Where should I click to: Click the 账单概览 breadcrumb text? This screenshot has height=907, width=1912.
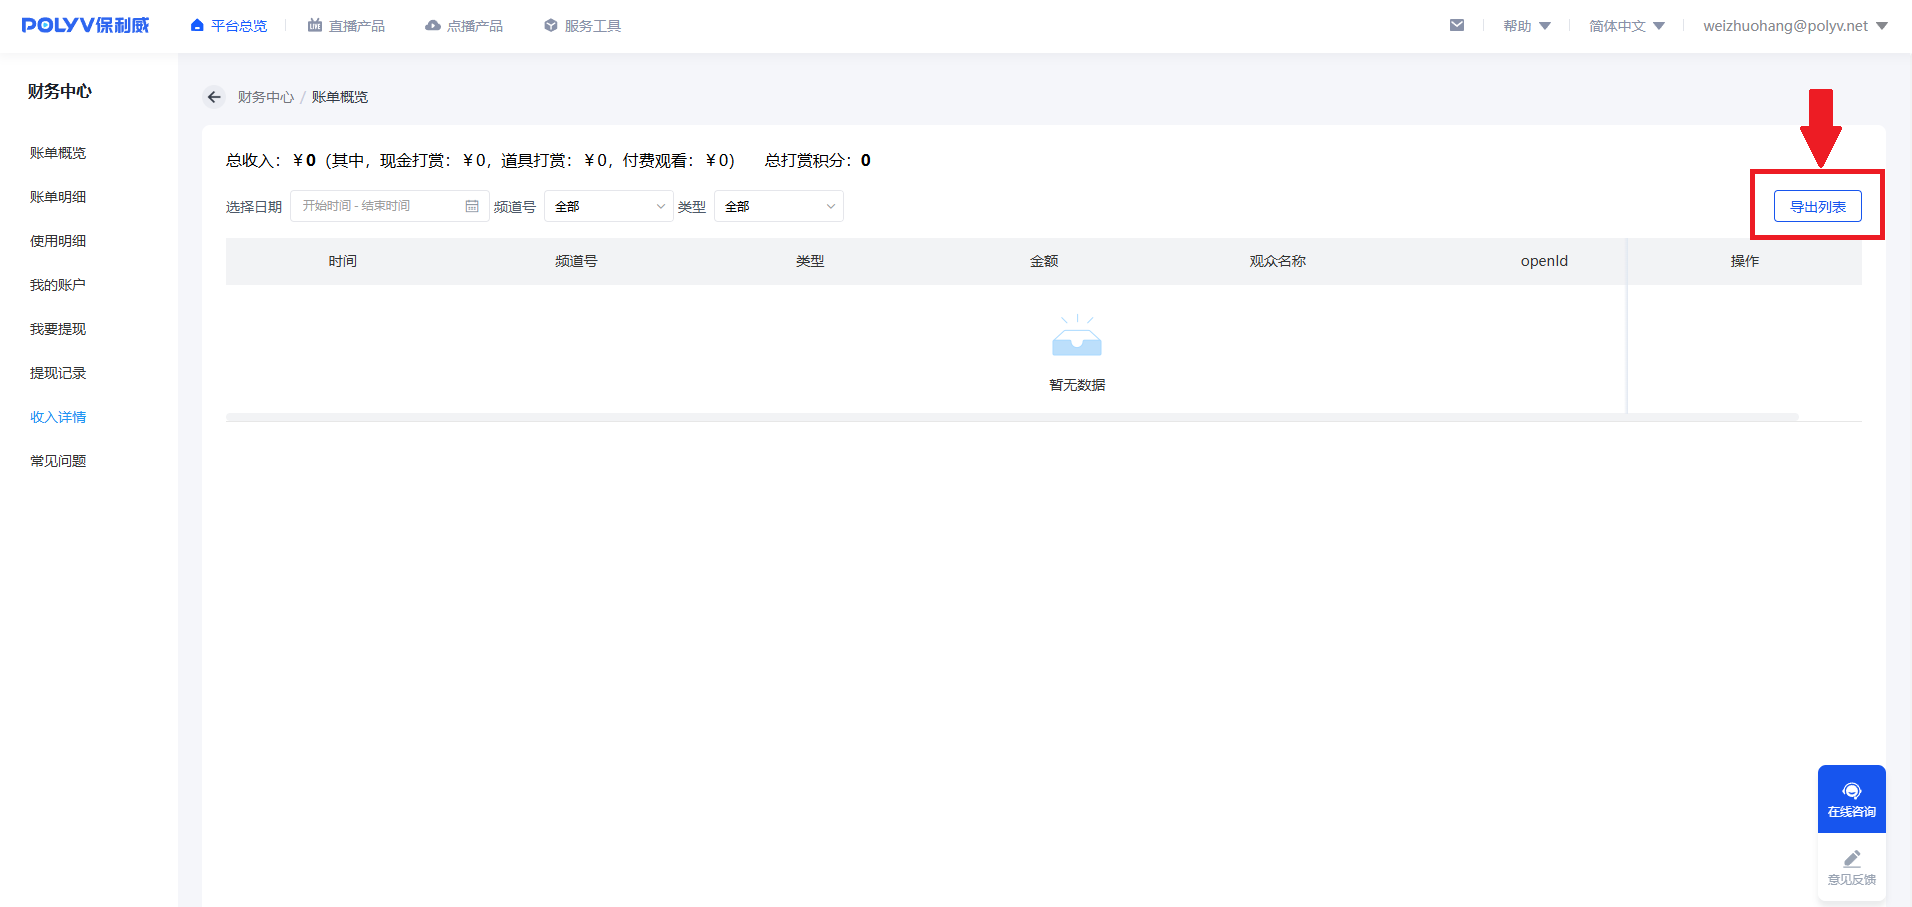click(x=340, y=97)
